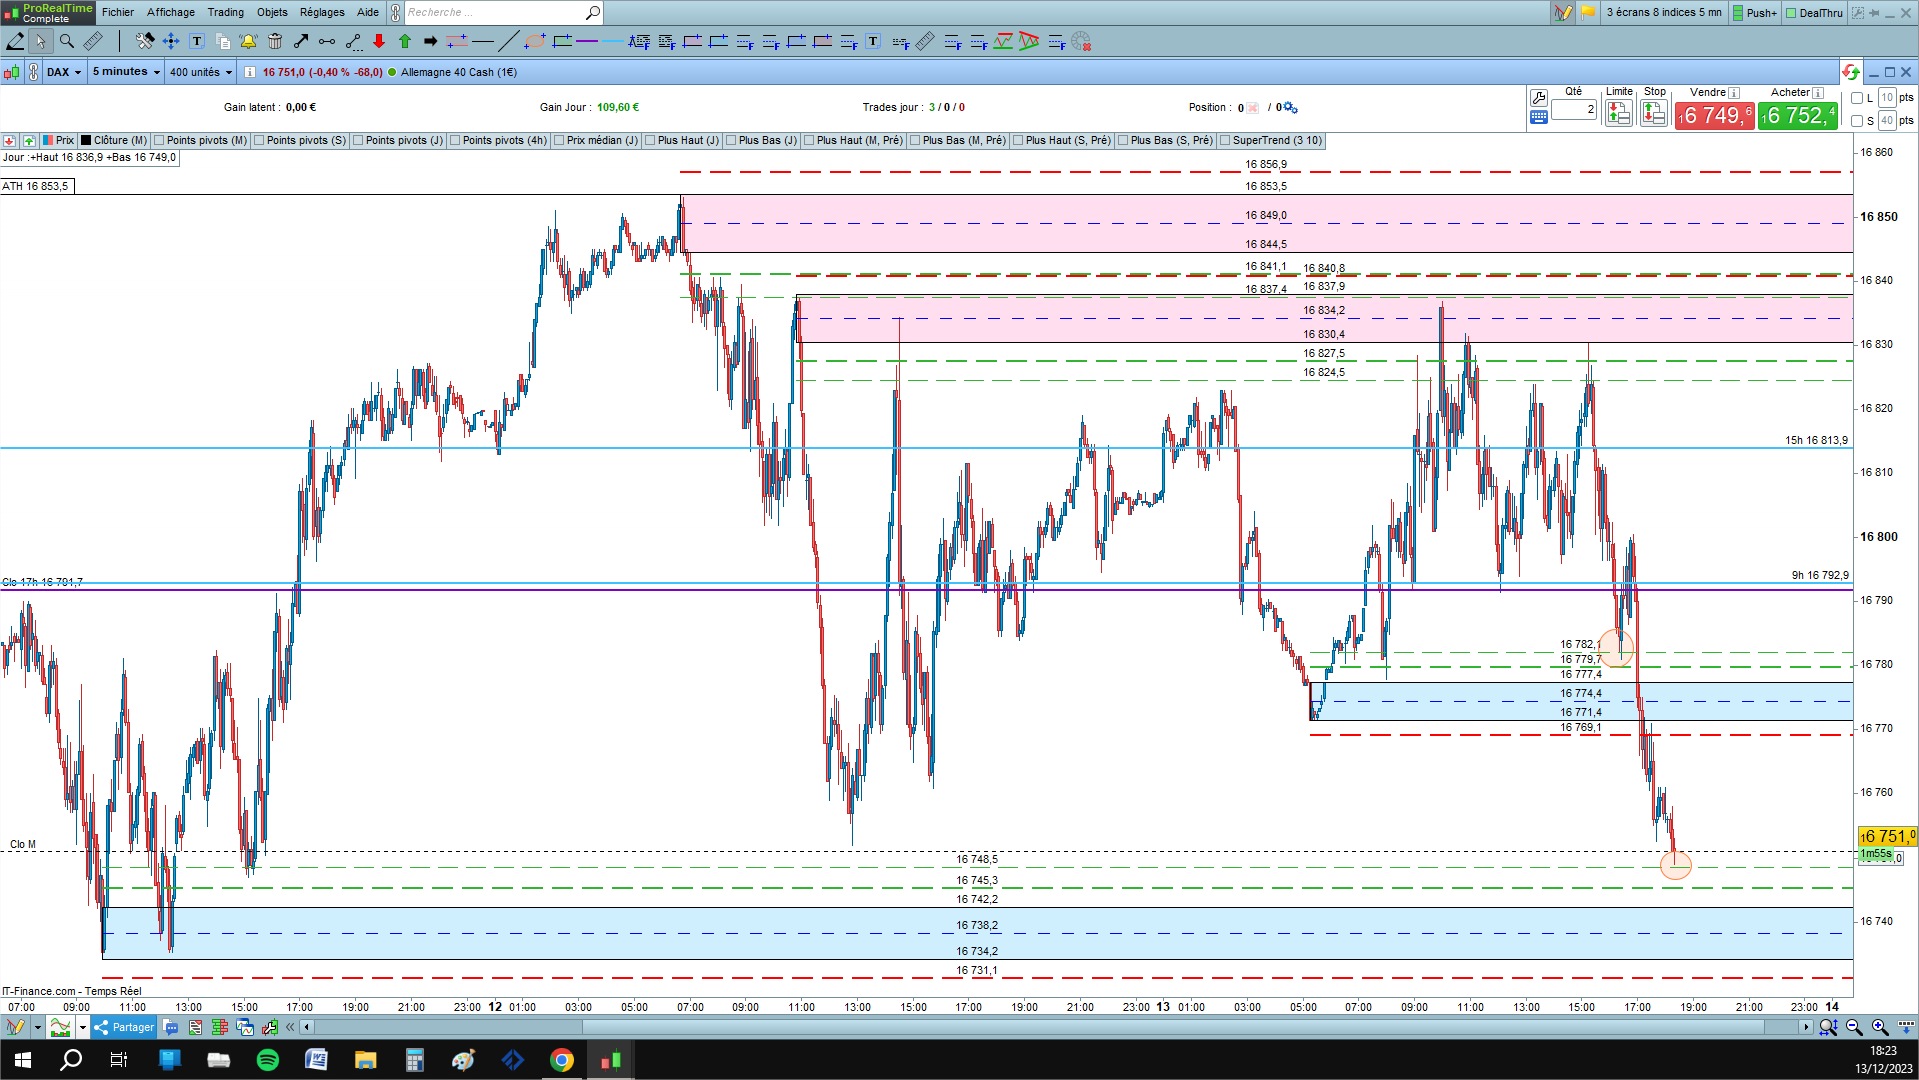Open the 400 unités dropdown
Viewport: 1919px width, 1080px height.
[x=201, y=72]
